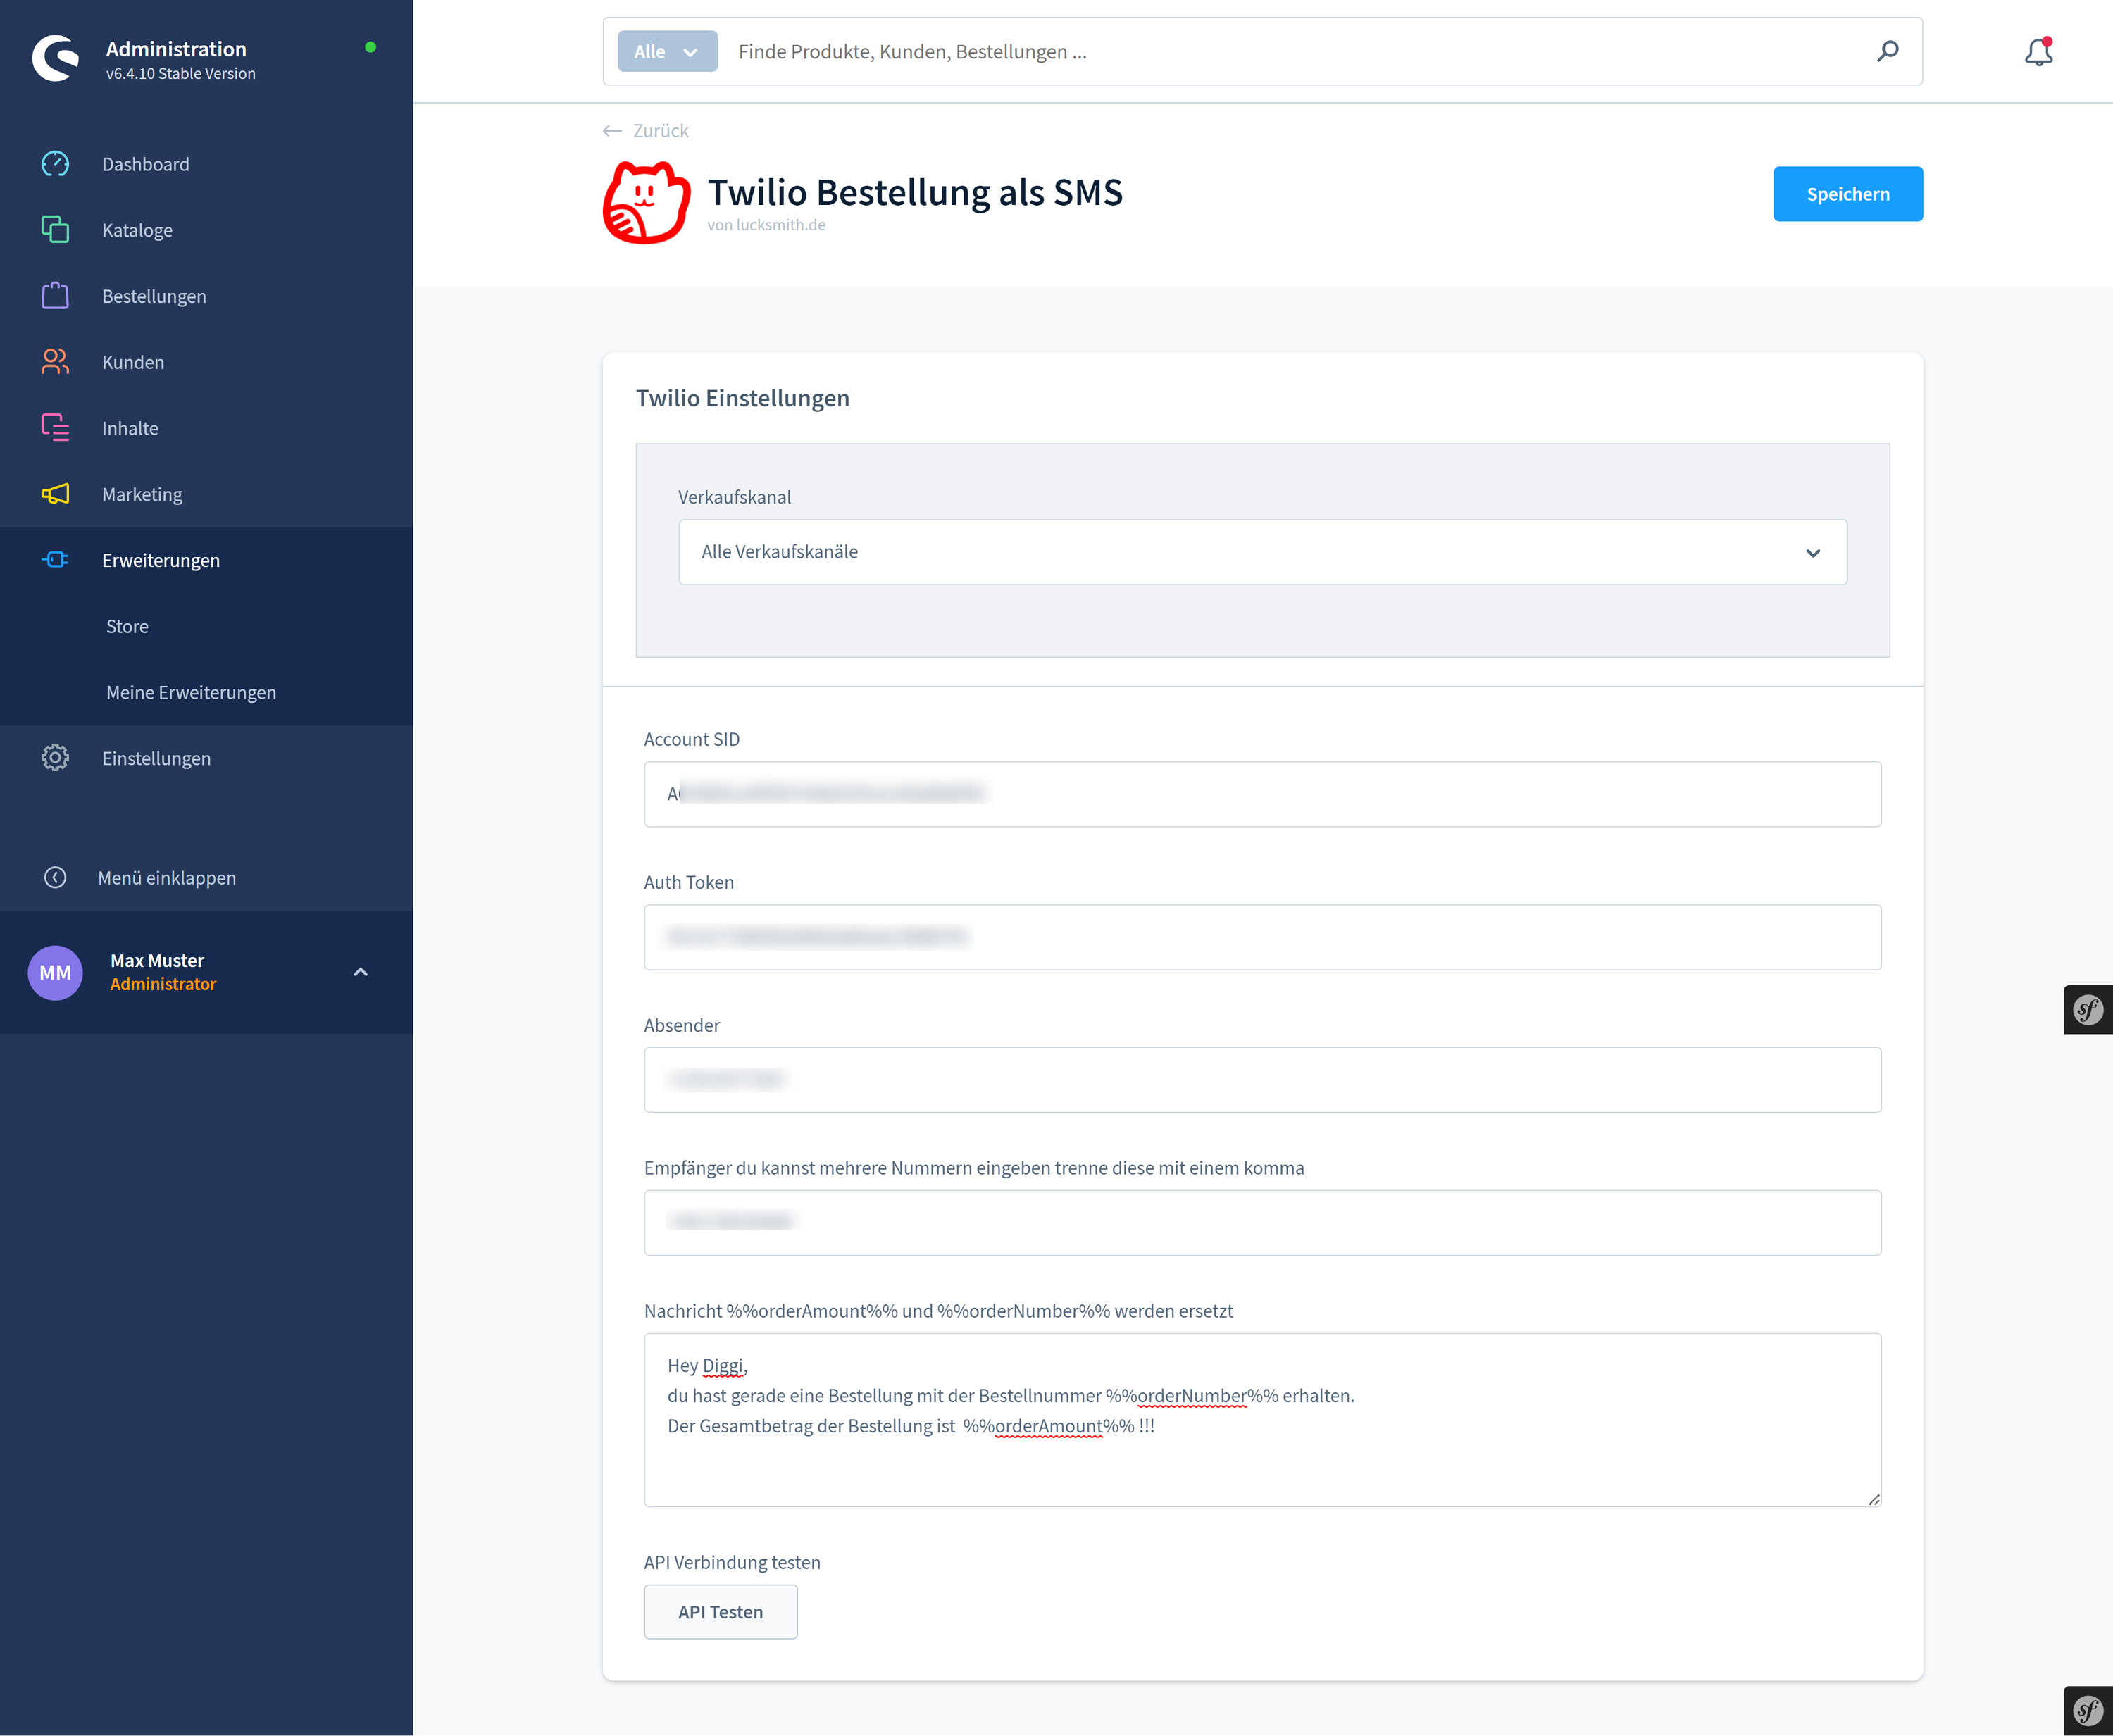This screenshot has height=1736, width=2113.
Task: Click the Nachricht textarea resize handle
Action: pyautogui.click(x=1873, y=1499)
